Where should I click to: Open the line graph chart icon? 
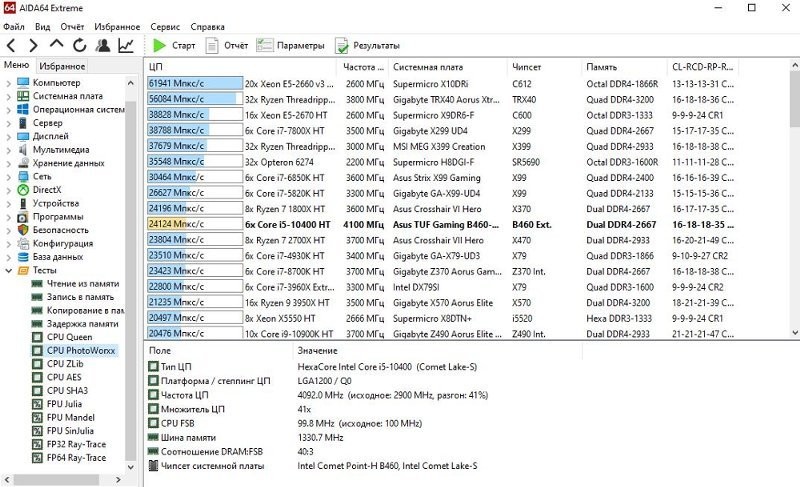pos(126,45)
